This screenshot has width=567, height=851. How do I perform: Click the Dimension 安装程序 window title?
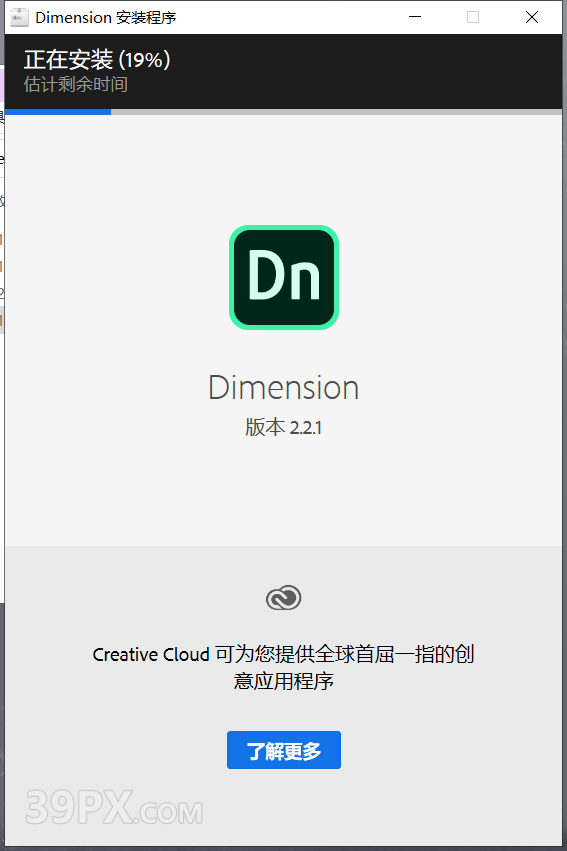click(106, 17)
